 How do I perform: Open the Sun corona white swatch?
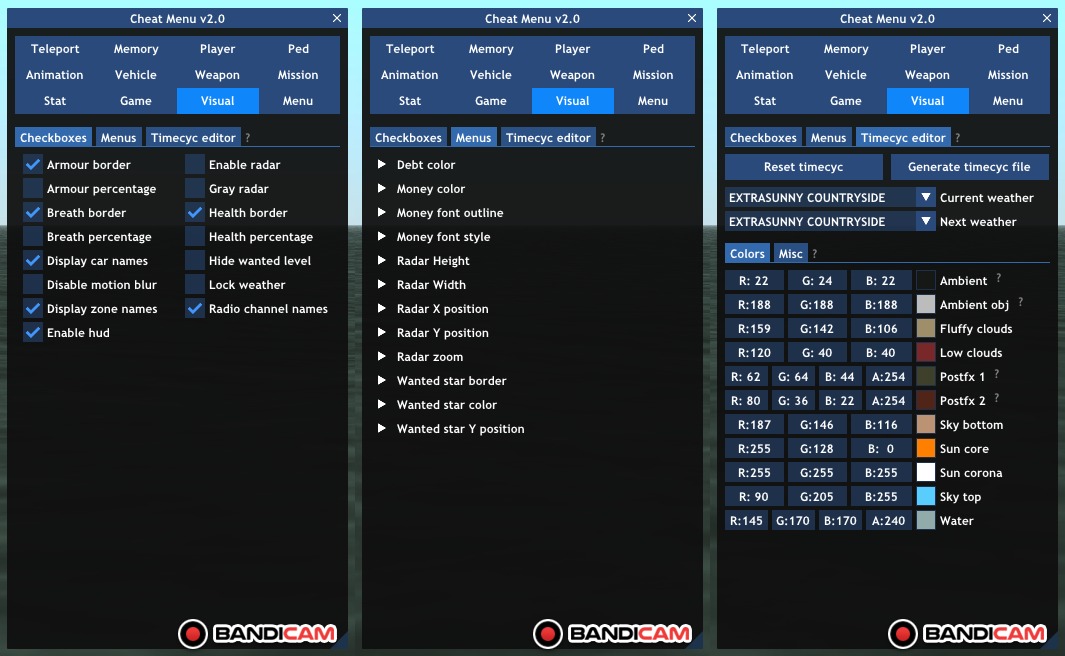(x=925, y=472)
